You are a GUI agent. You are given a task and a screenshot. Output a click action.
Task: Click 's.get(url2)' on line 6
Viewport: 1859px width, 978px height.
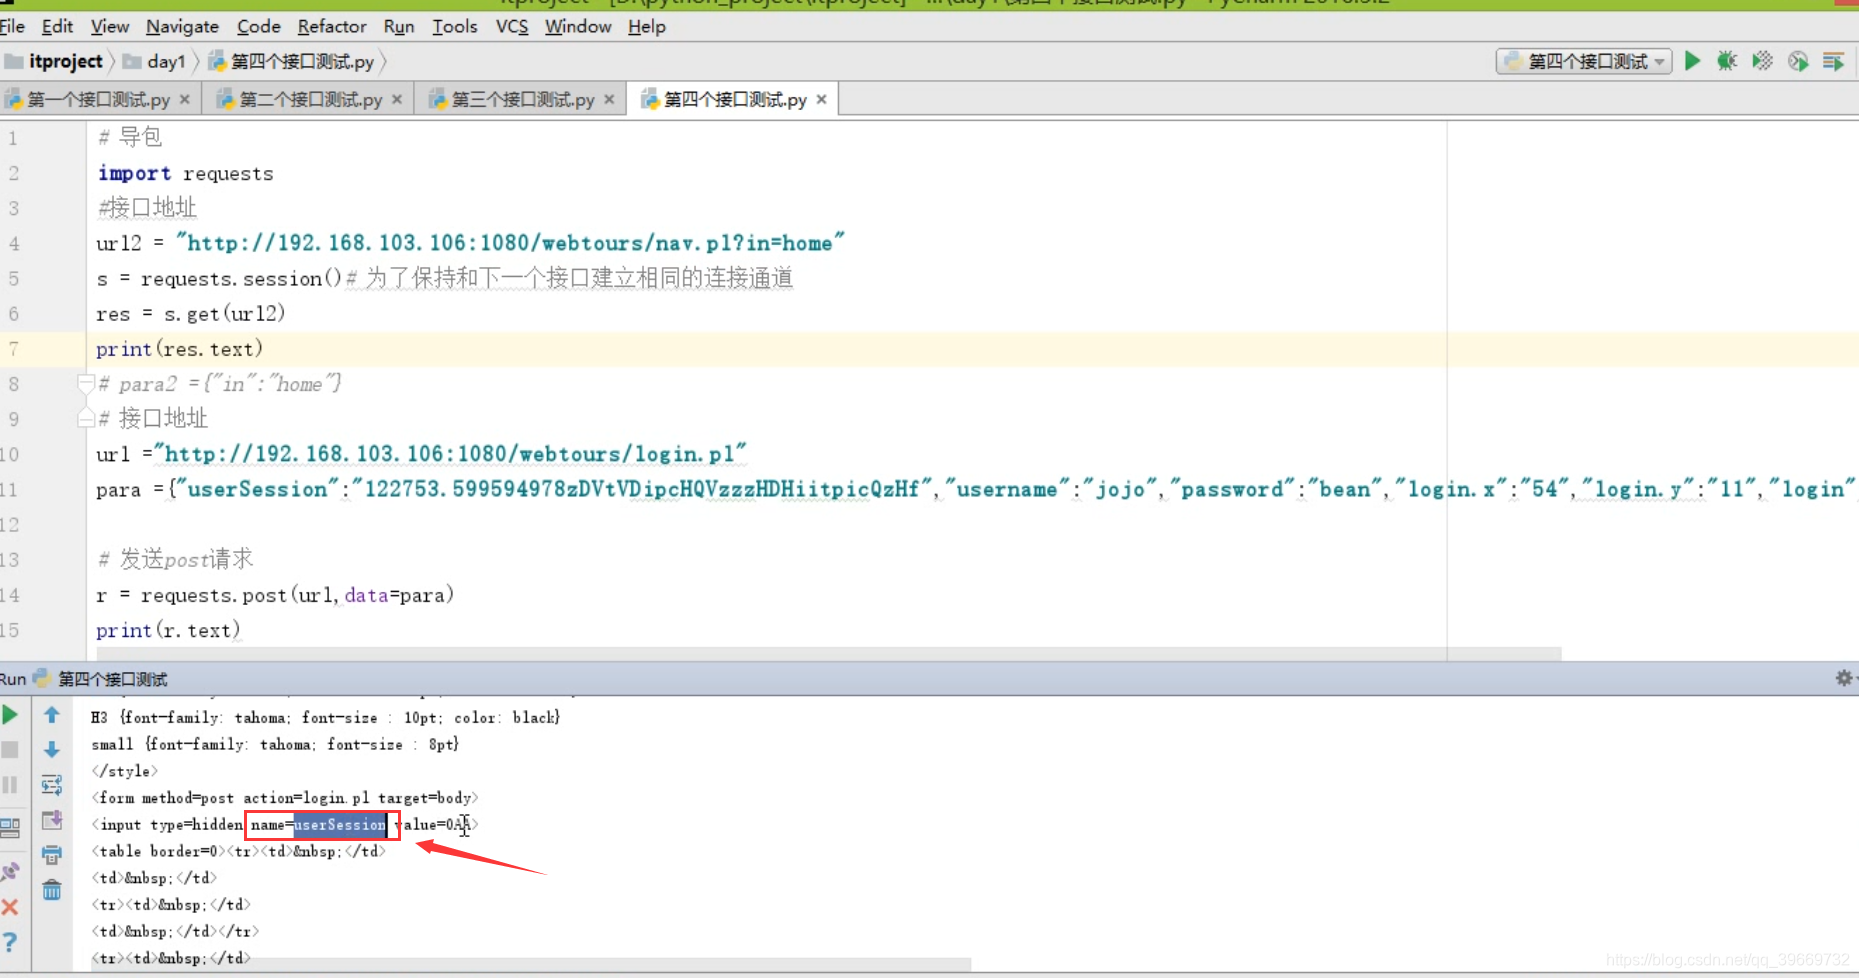tap(224, 314)
